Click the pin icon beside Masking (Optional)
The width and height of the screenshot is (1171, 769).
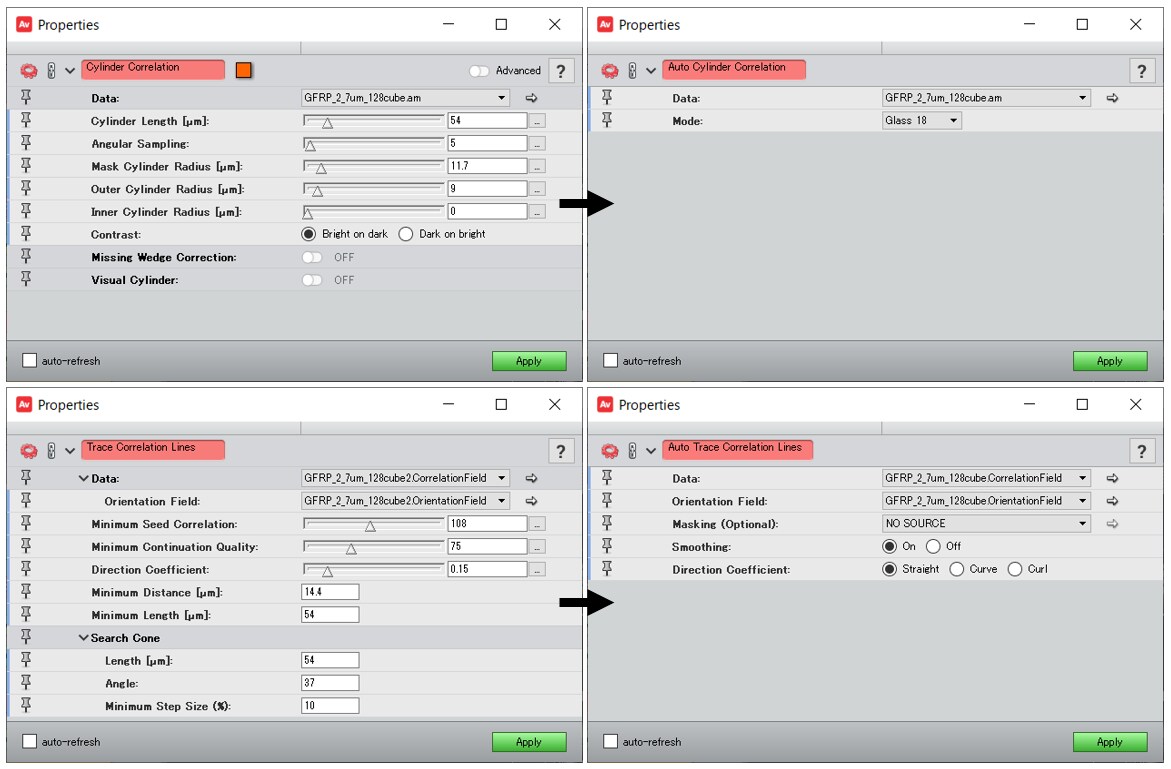[607, 523]
